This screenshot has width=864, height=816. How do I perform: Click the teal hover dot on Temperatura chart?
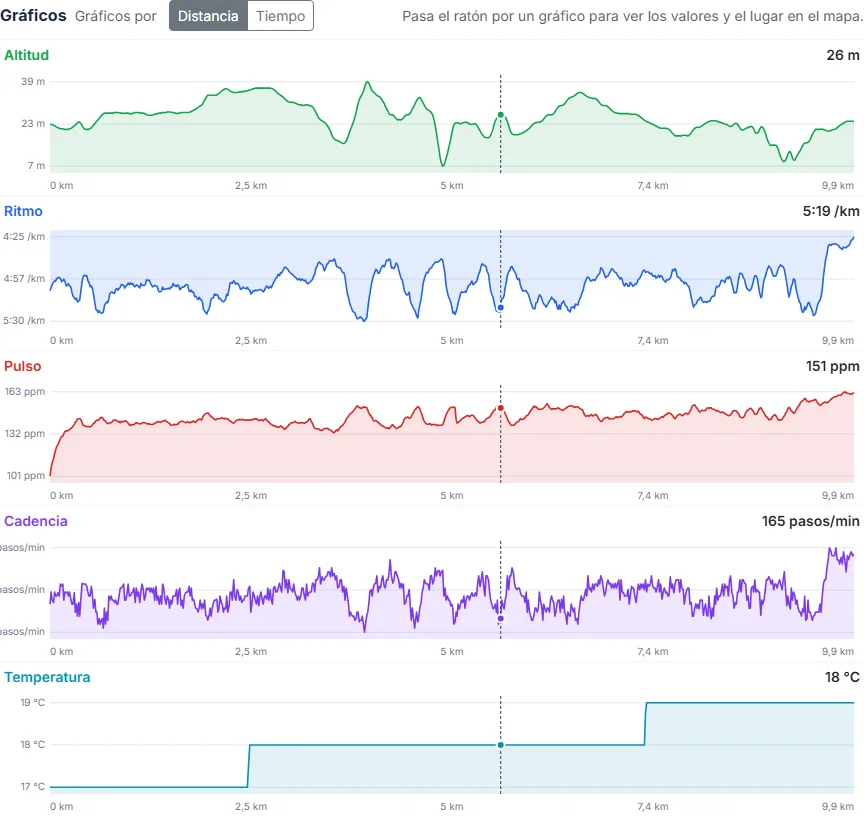501,745
